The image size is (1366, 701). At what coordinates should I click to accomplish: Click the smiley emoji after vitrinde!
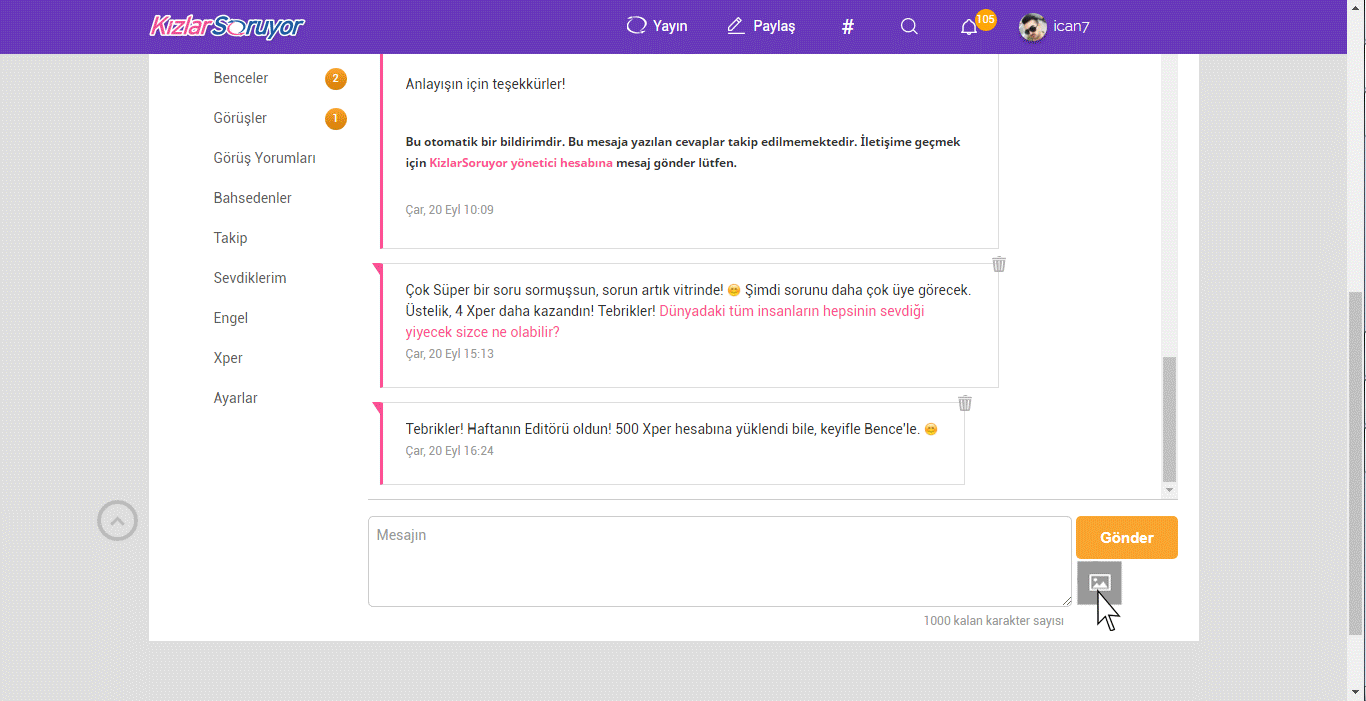(734, 290)
